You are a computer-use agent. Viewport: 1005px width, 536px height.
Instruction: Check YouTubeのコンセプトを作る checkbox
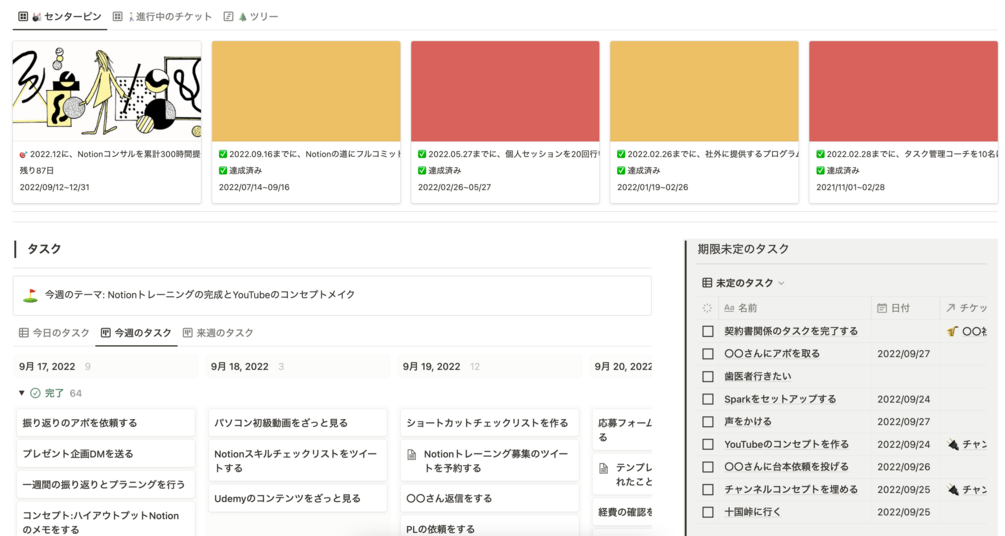(708, 444)
